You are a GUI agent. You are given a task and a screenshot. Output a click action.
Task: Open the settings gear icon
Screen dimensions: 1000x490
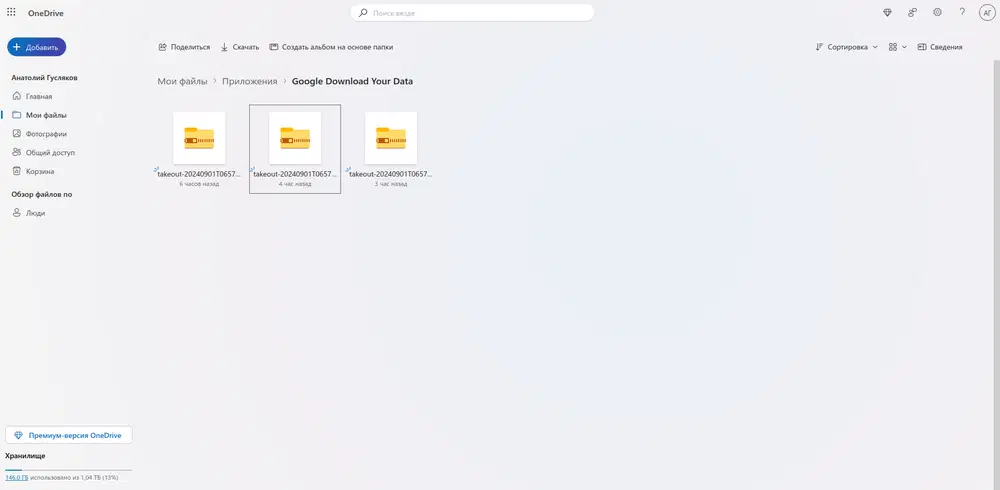tap(937, 12)
